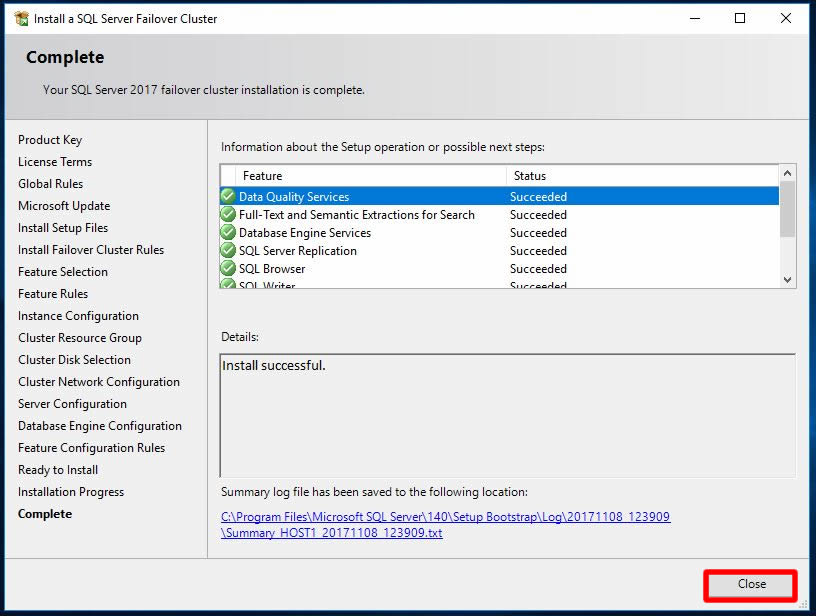
Task: Click green check icon for SQL Server Replication
Action: [x=228, y=251]
